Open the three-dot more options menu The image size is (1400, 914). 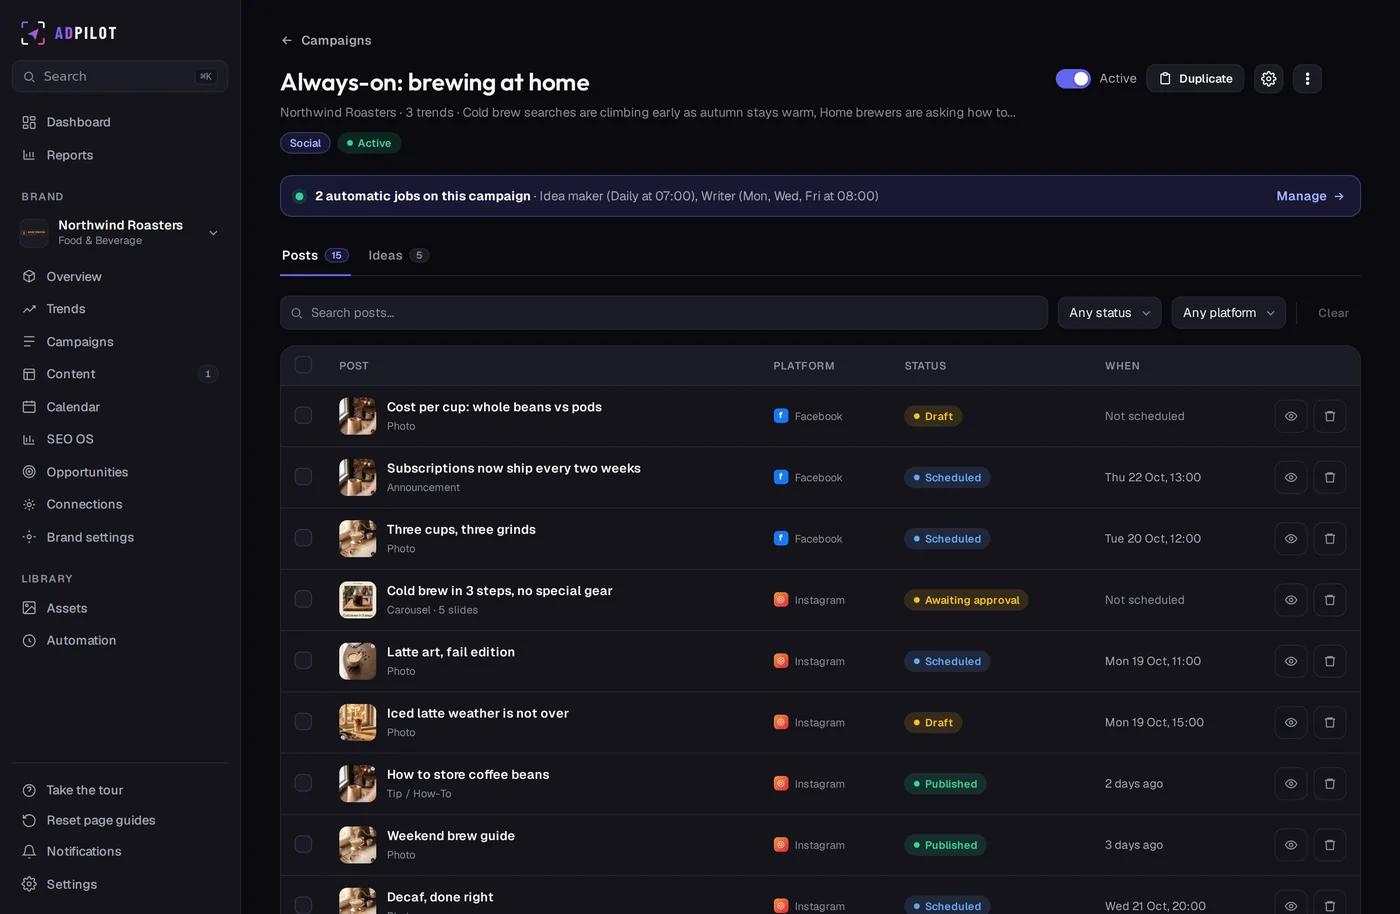[1307, 78]
